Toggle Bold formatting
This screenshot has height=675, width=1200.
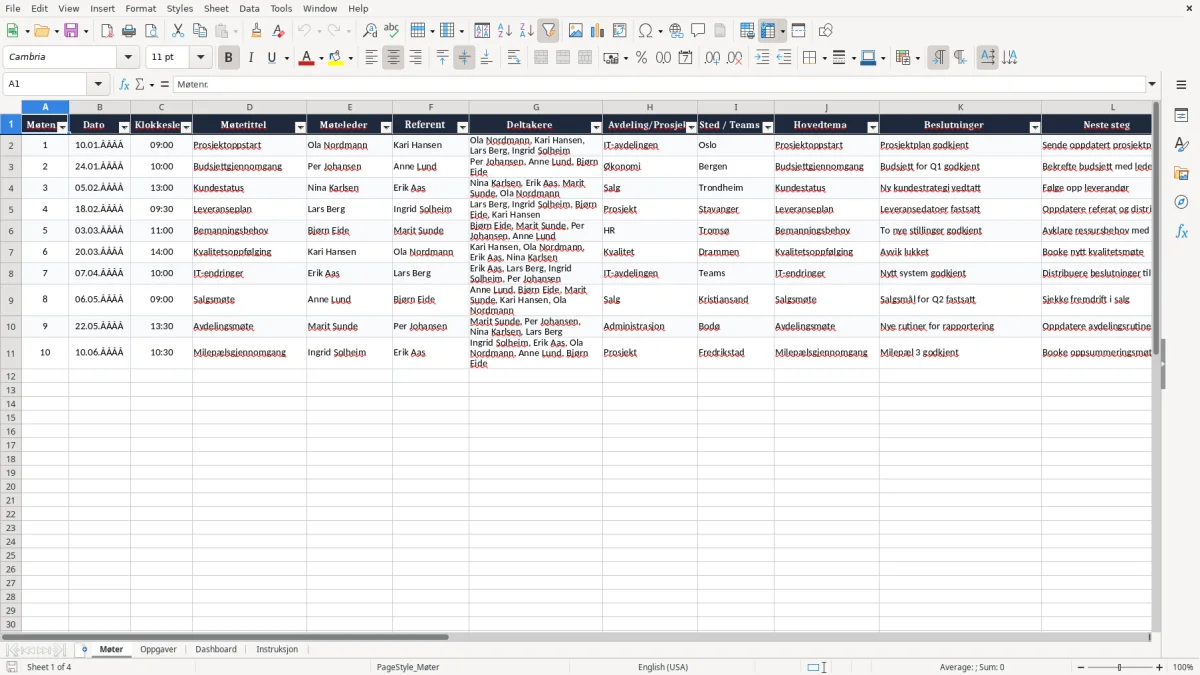(x=228, y=58)
